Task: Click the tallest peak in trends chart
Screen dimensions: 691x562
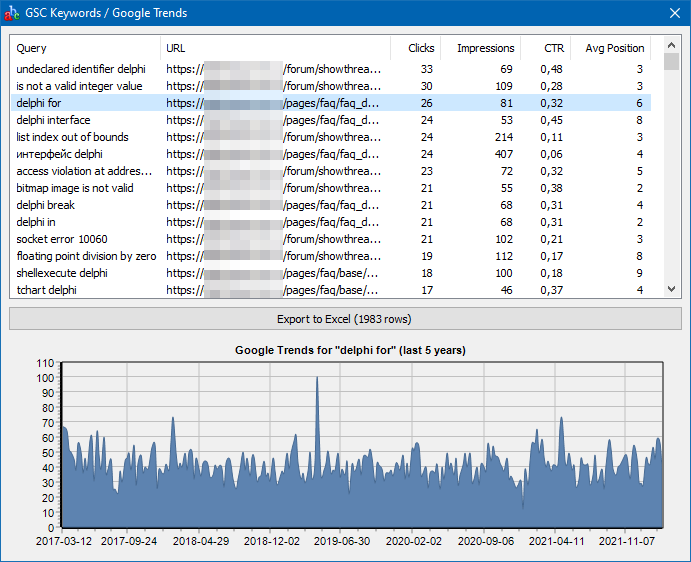Action: (x=317, y=380)
